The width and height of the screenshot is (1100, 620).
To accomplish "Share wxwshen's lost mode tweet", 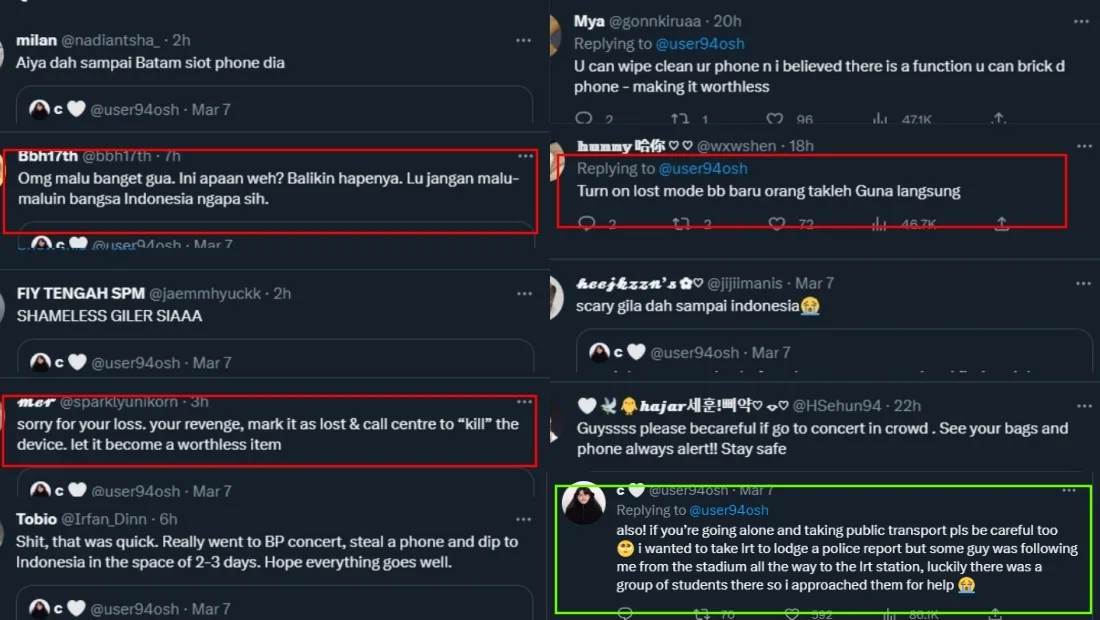I will coord(1002,225).
